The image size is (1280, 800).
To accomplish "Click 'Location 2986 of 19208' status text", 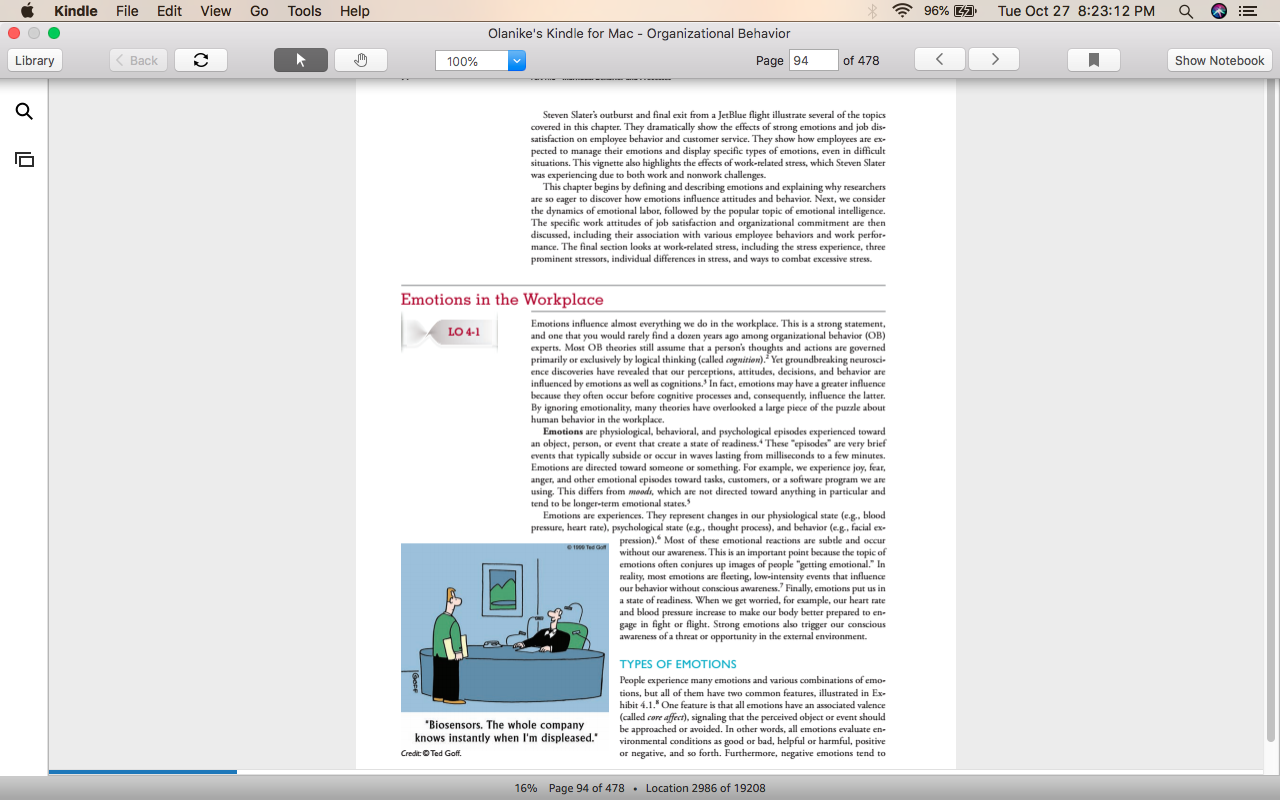I will coord(706,788).
